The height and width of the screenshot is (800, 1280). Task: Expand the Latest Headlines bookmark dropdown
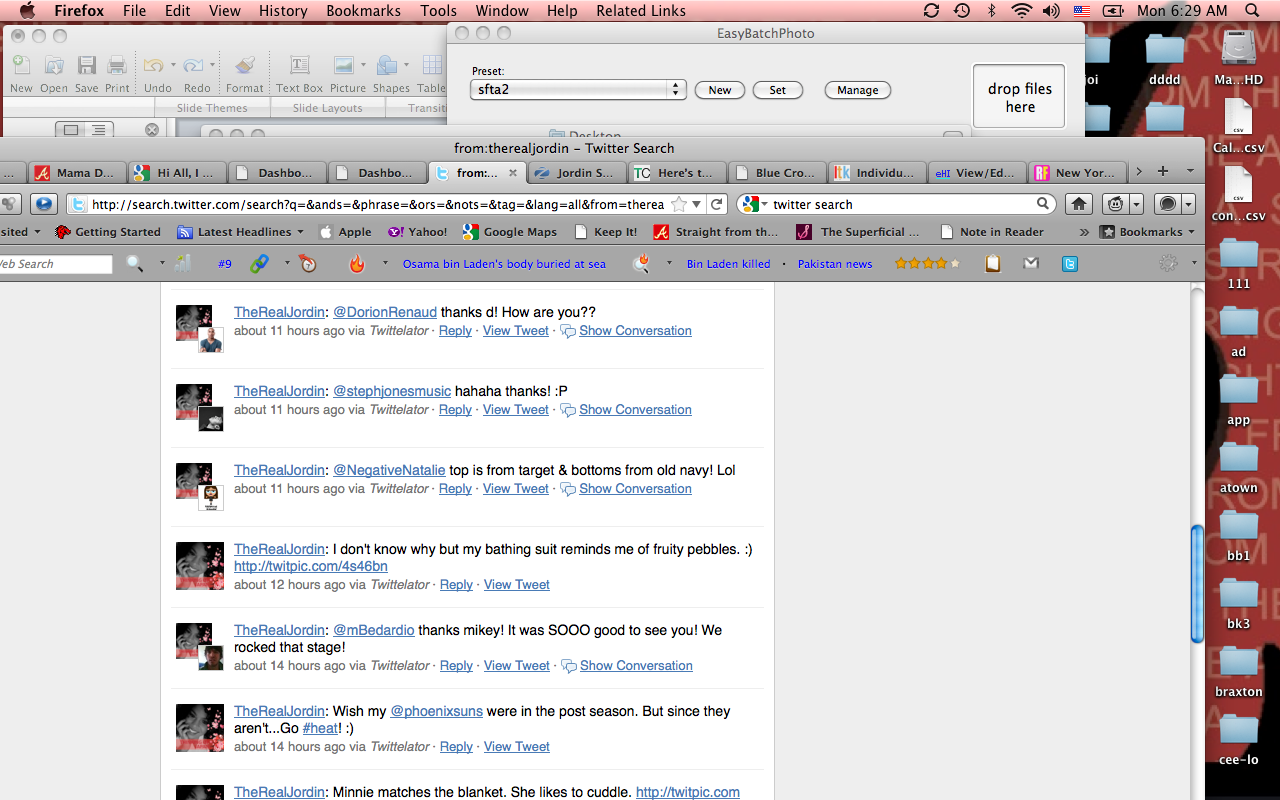click(298, 232)
